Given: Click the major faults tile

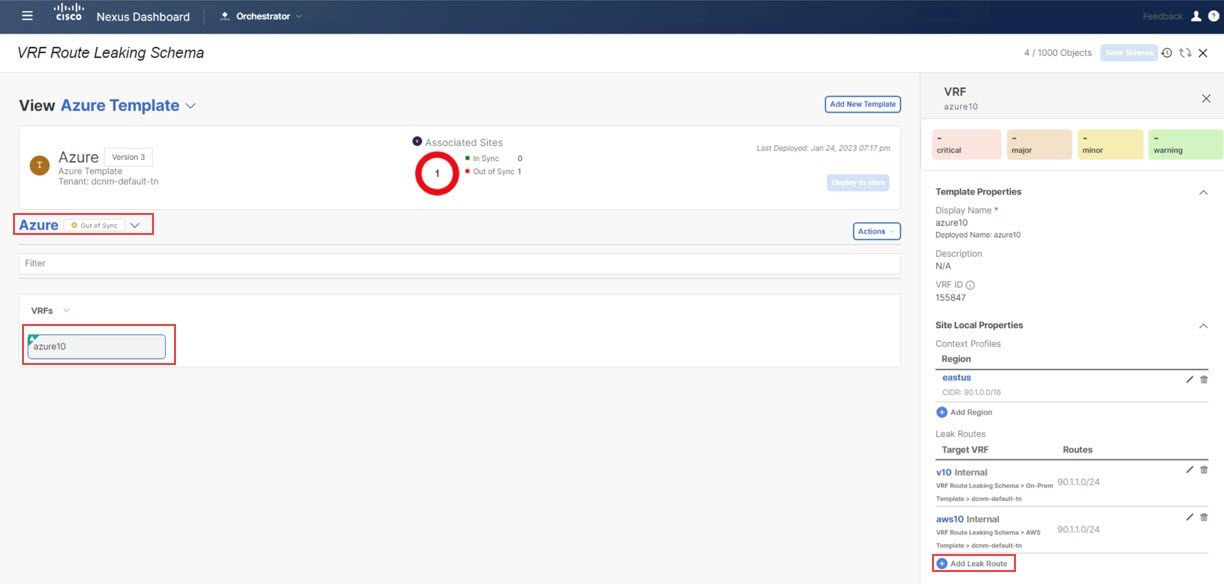Looking at the screenshot, I should click(1041, 144).
